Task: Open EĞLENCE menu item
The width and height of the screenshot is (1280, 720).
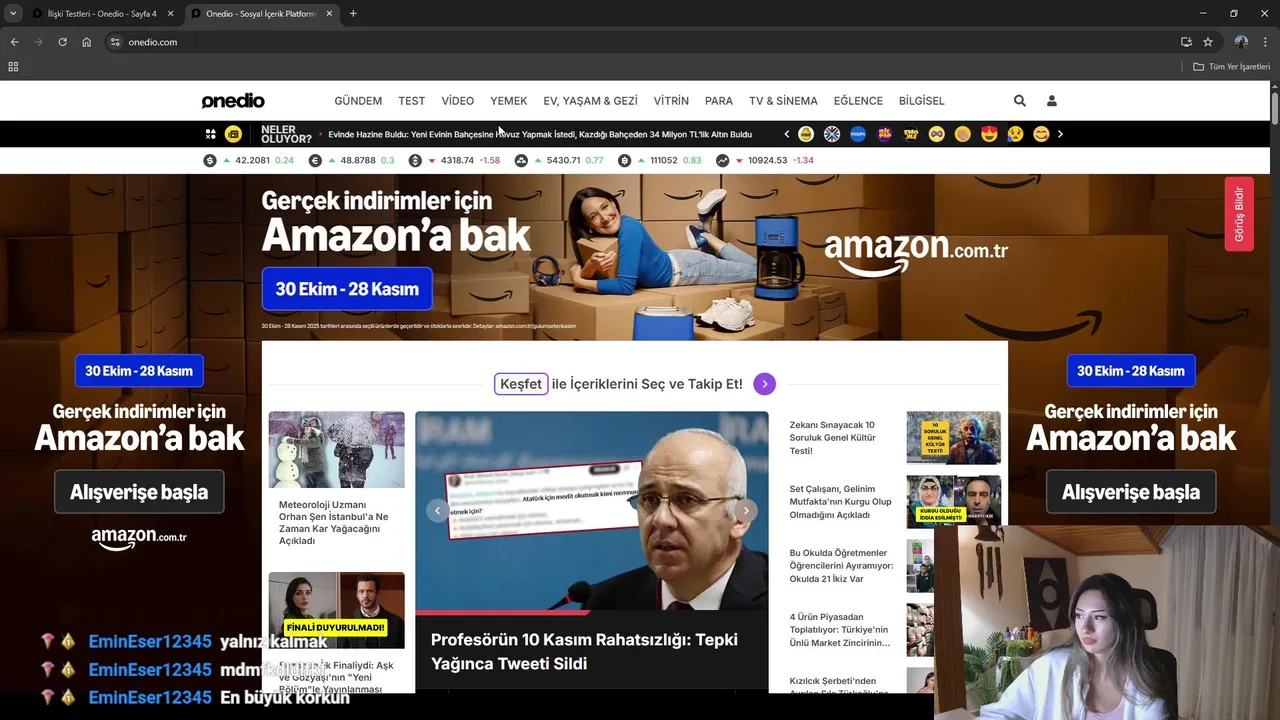Action: click(x=858, y=101)
